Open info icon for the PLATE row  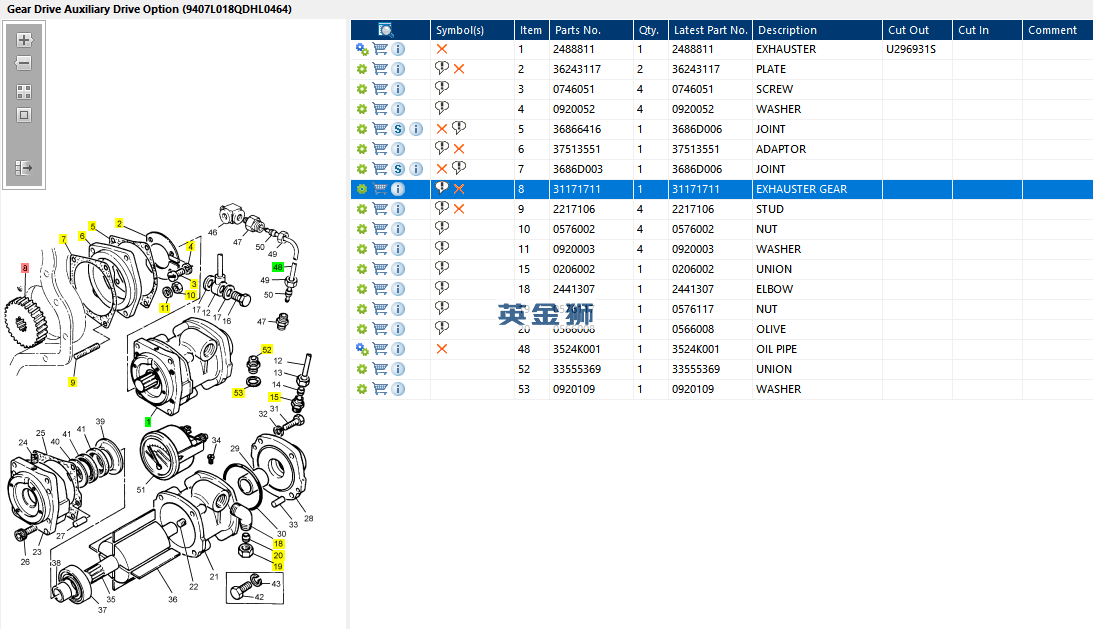[398, 69]
